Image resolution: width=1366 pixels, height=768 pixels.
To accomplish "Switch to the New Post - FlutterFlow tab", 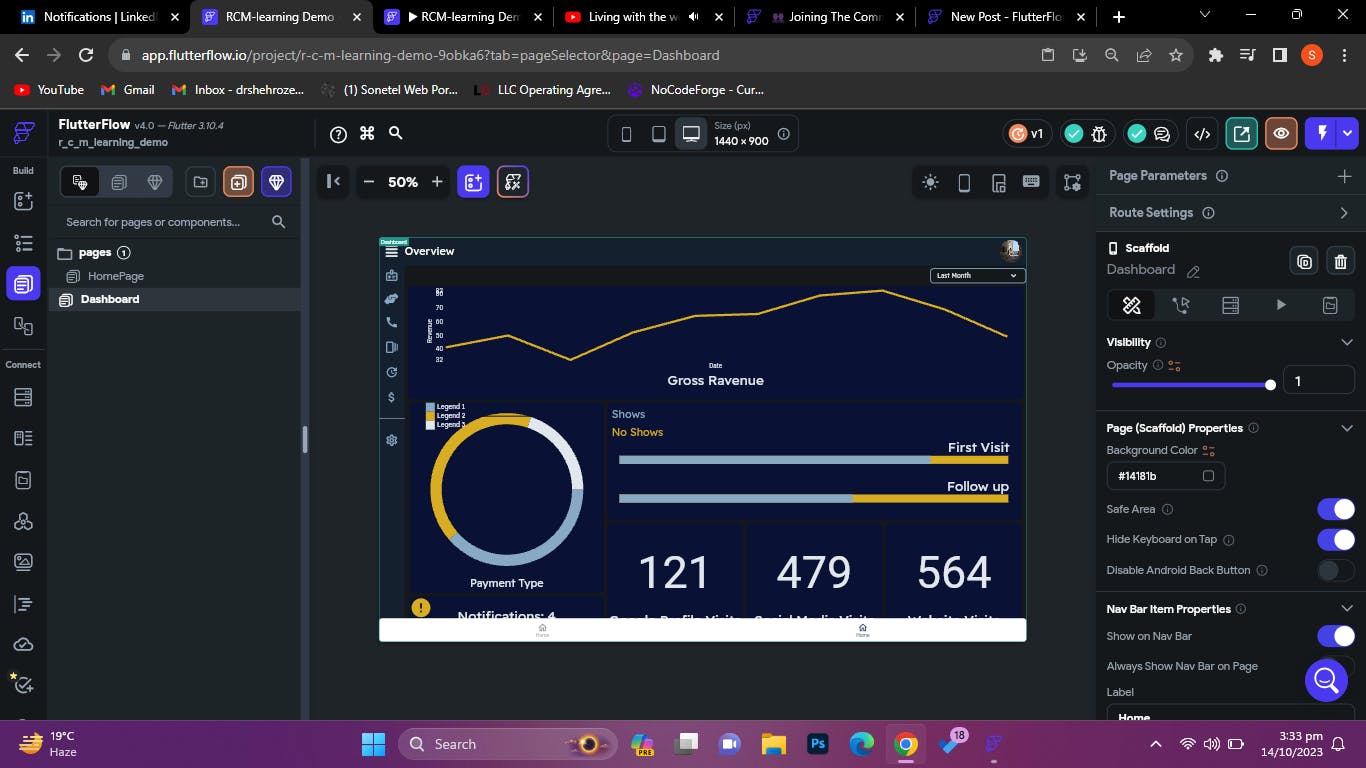I will click(x=1006, y=17).
